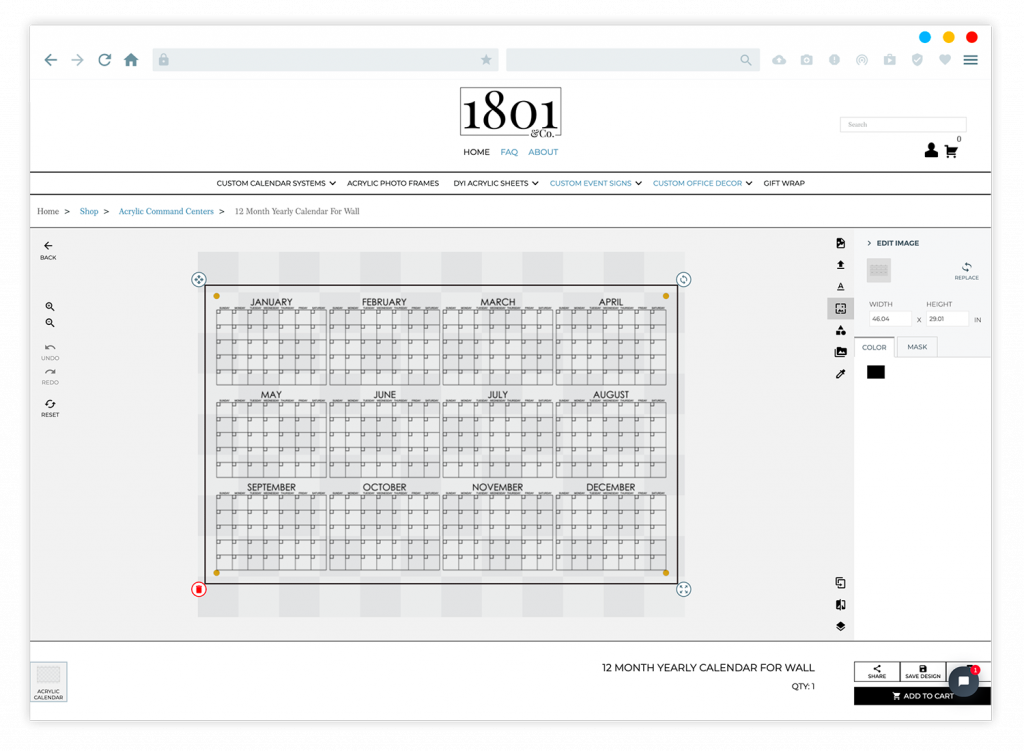The height and width of the screenshot is (751, 1024).
Task: Delete the selected image with the red trash handle
Action: pyautogui.click(x=199, y=589)
